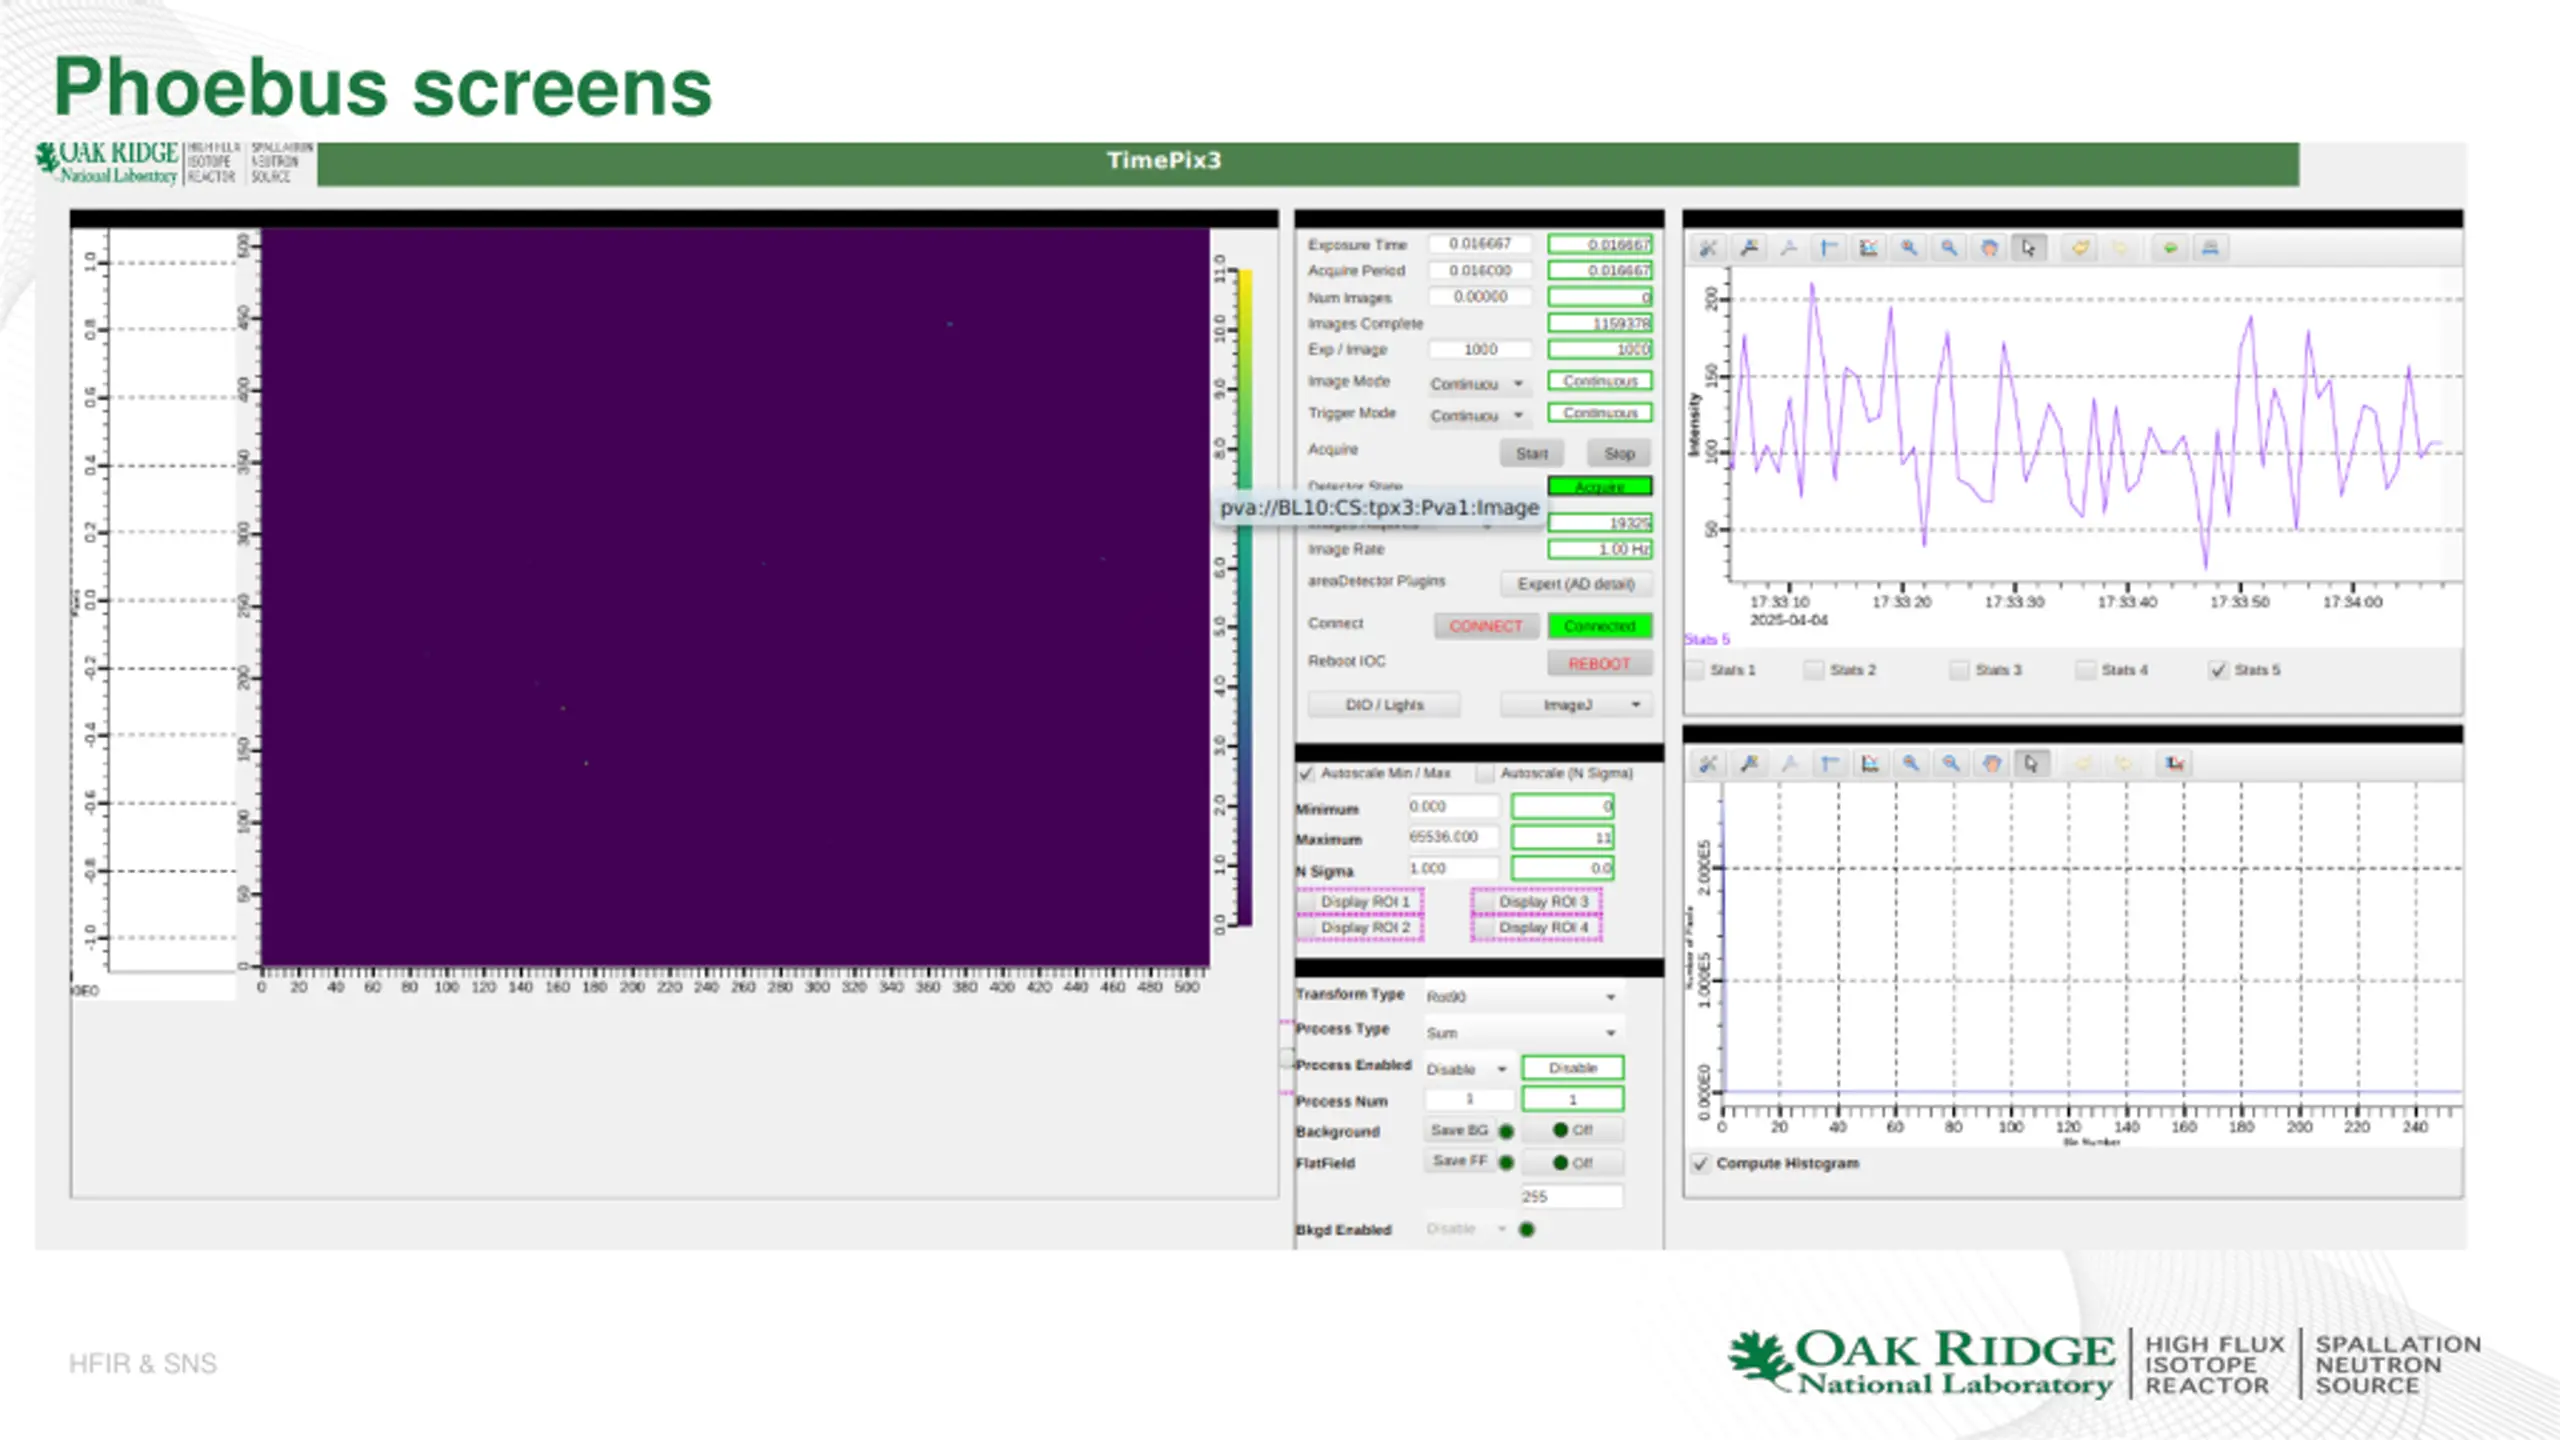Viewport: 2560px width, 1440px height.
Task: Enable Autoscale (N Sigma) checkbox
Action: click(1485, 774)
